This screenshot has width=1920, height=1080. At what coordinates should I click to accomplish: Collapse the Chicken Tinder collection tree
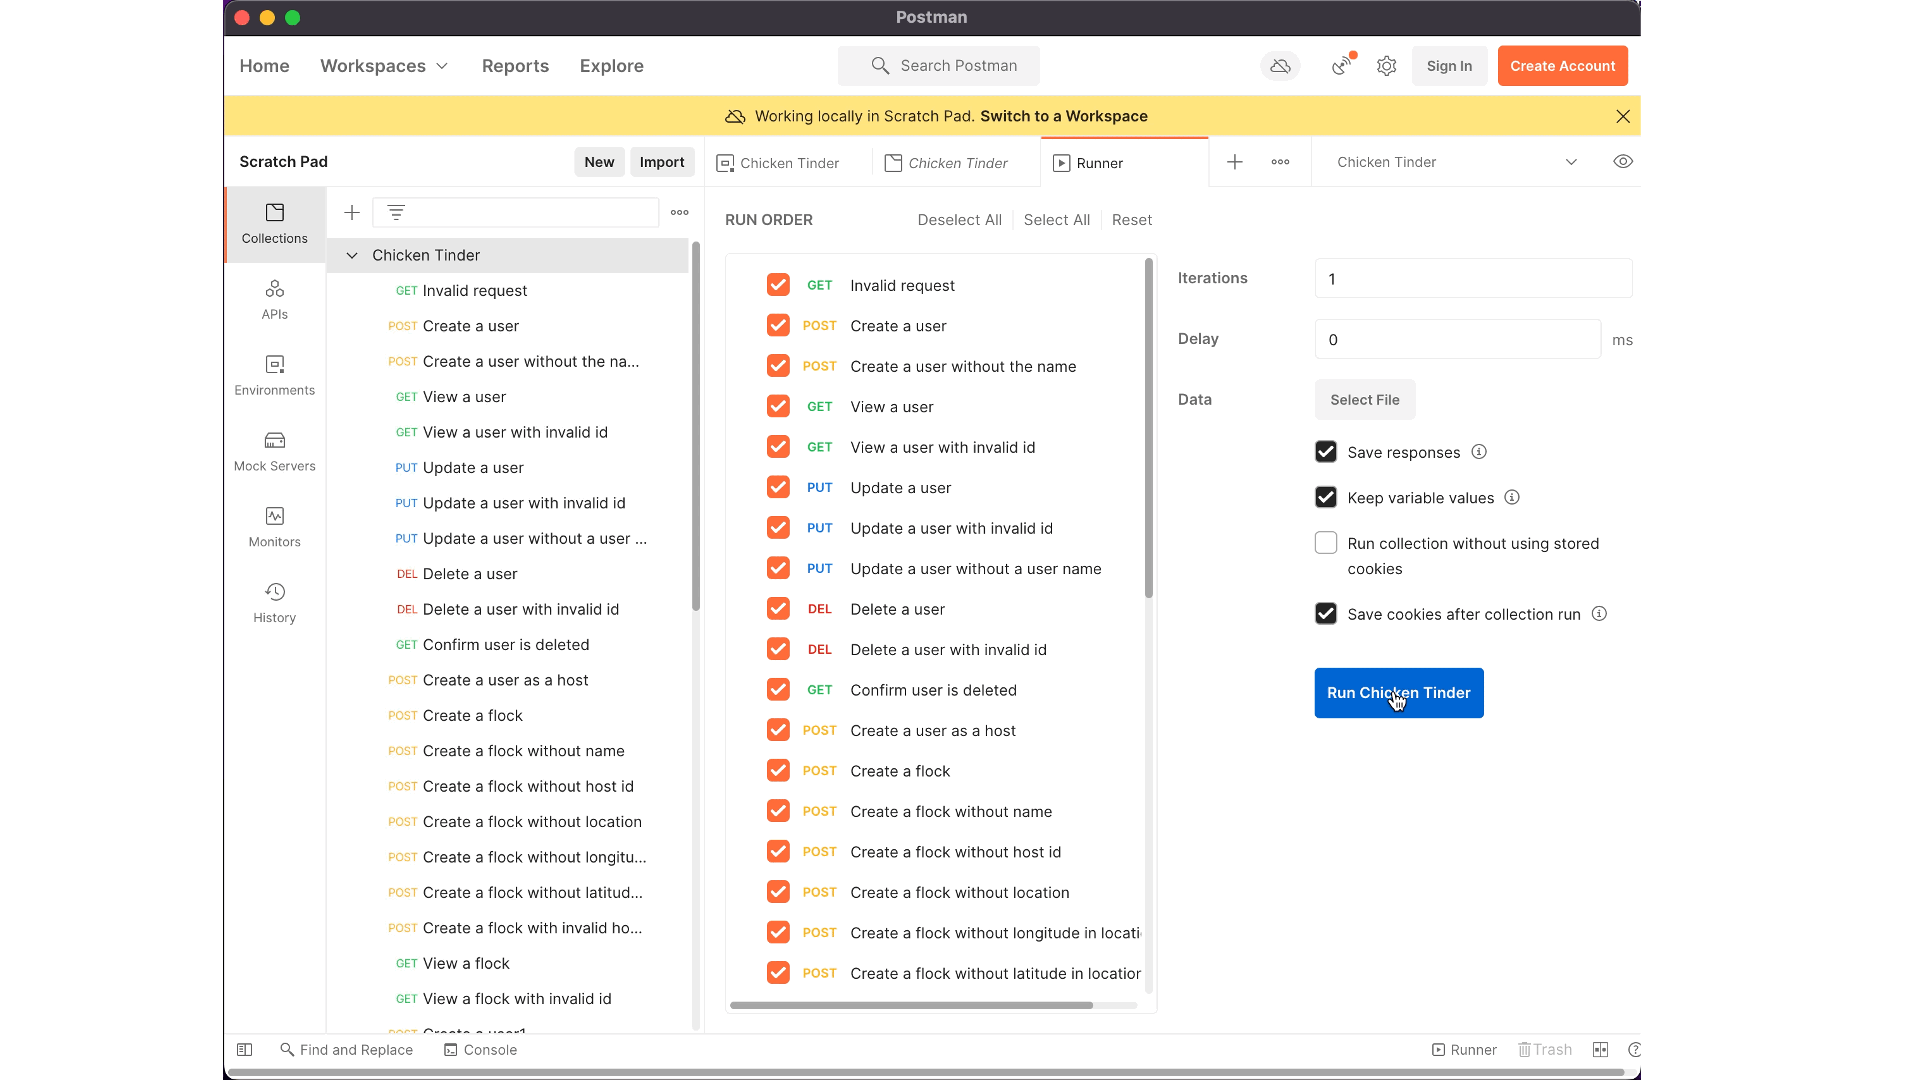(x=352, y=255)
